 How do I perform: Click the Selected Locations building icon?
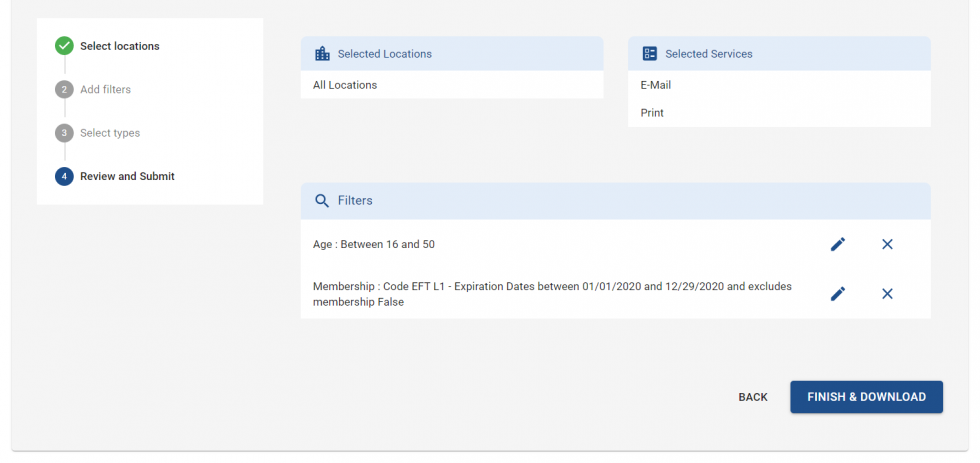point(322,54)
